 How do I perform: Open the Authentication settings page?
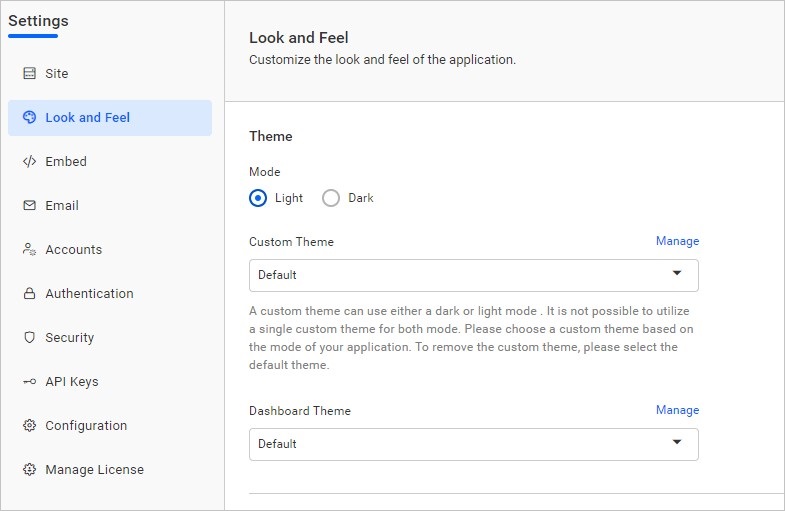click(89, 294)
